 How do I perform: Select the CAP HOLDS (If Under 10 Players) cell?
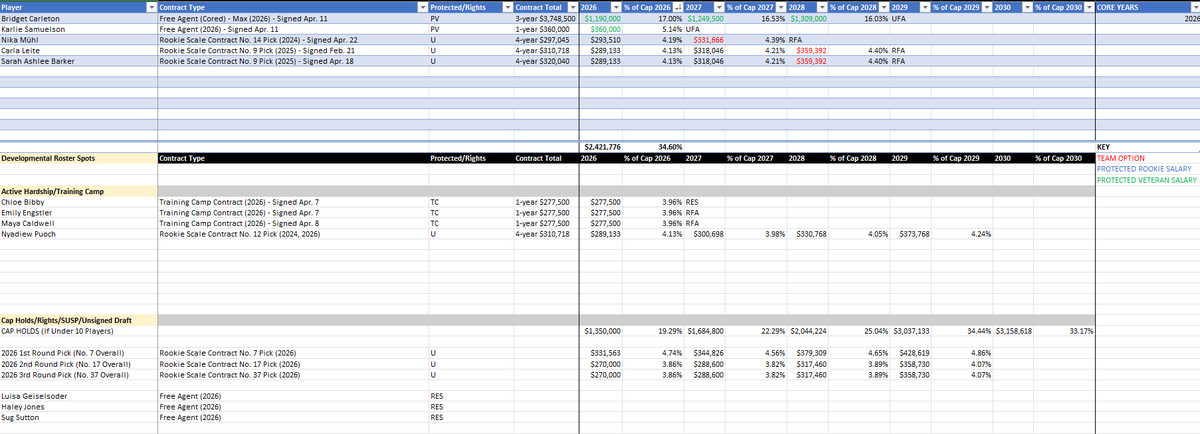coord(78,331)
